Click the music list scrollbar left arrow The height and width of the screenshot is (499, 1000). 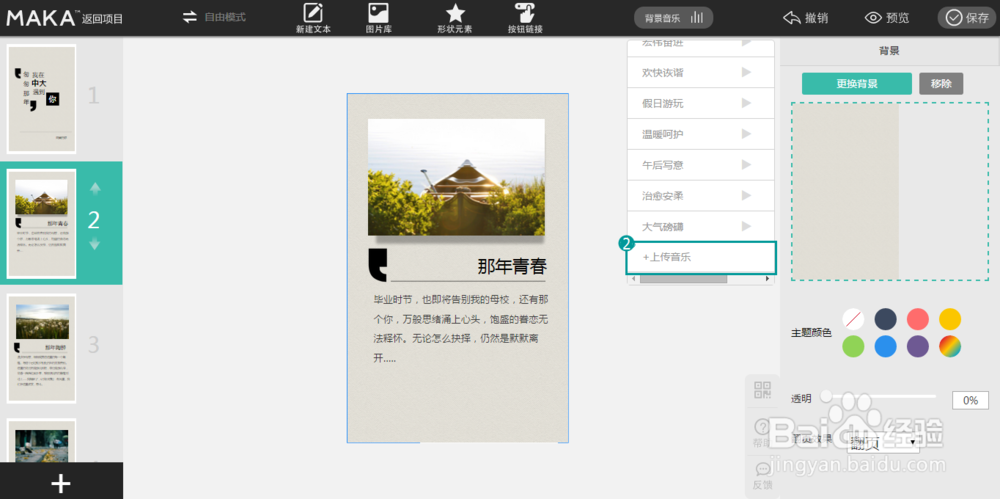[x=633, y=279]
